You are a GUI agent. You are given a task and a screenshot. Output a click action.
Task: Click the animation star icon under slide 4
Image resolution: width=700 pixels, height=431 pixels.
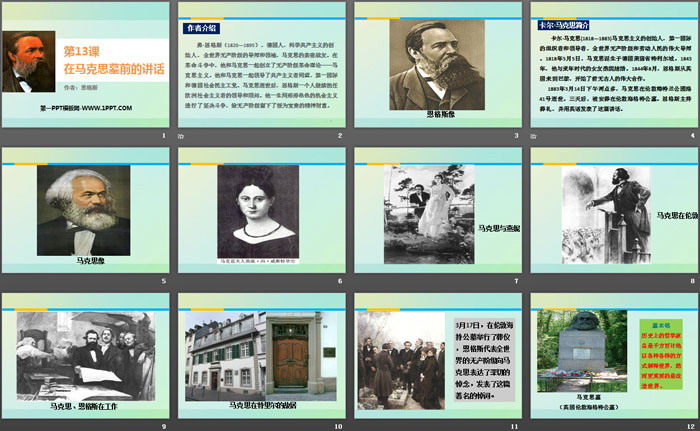coord(533,136)
